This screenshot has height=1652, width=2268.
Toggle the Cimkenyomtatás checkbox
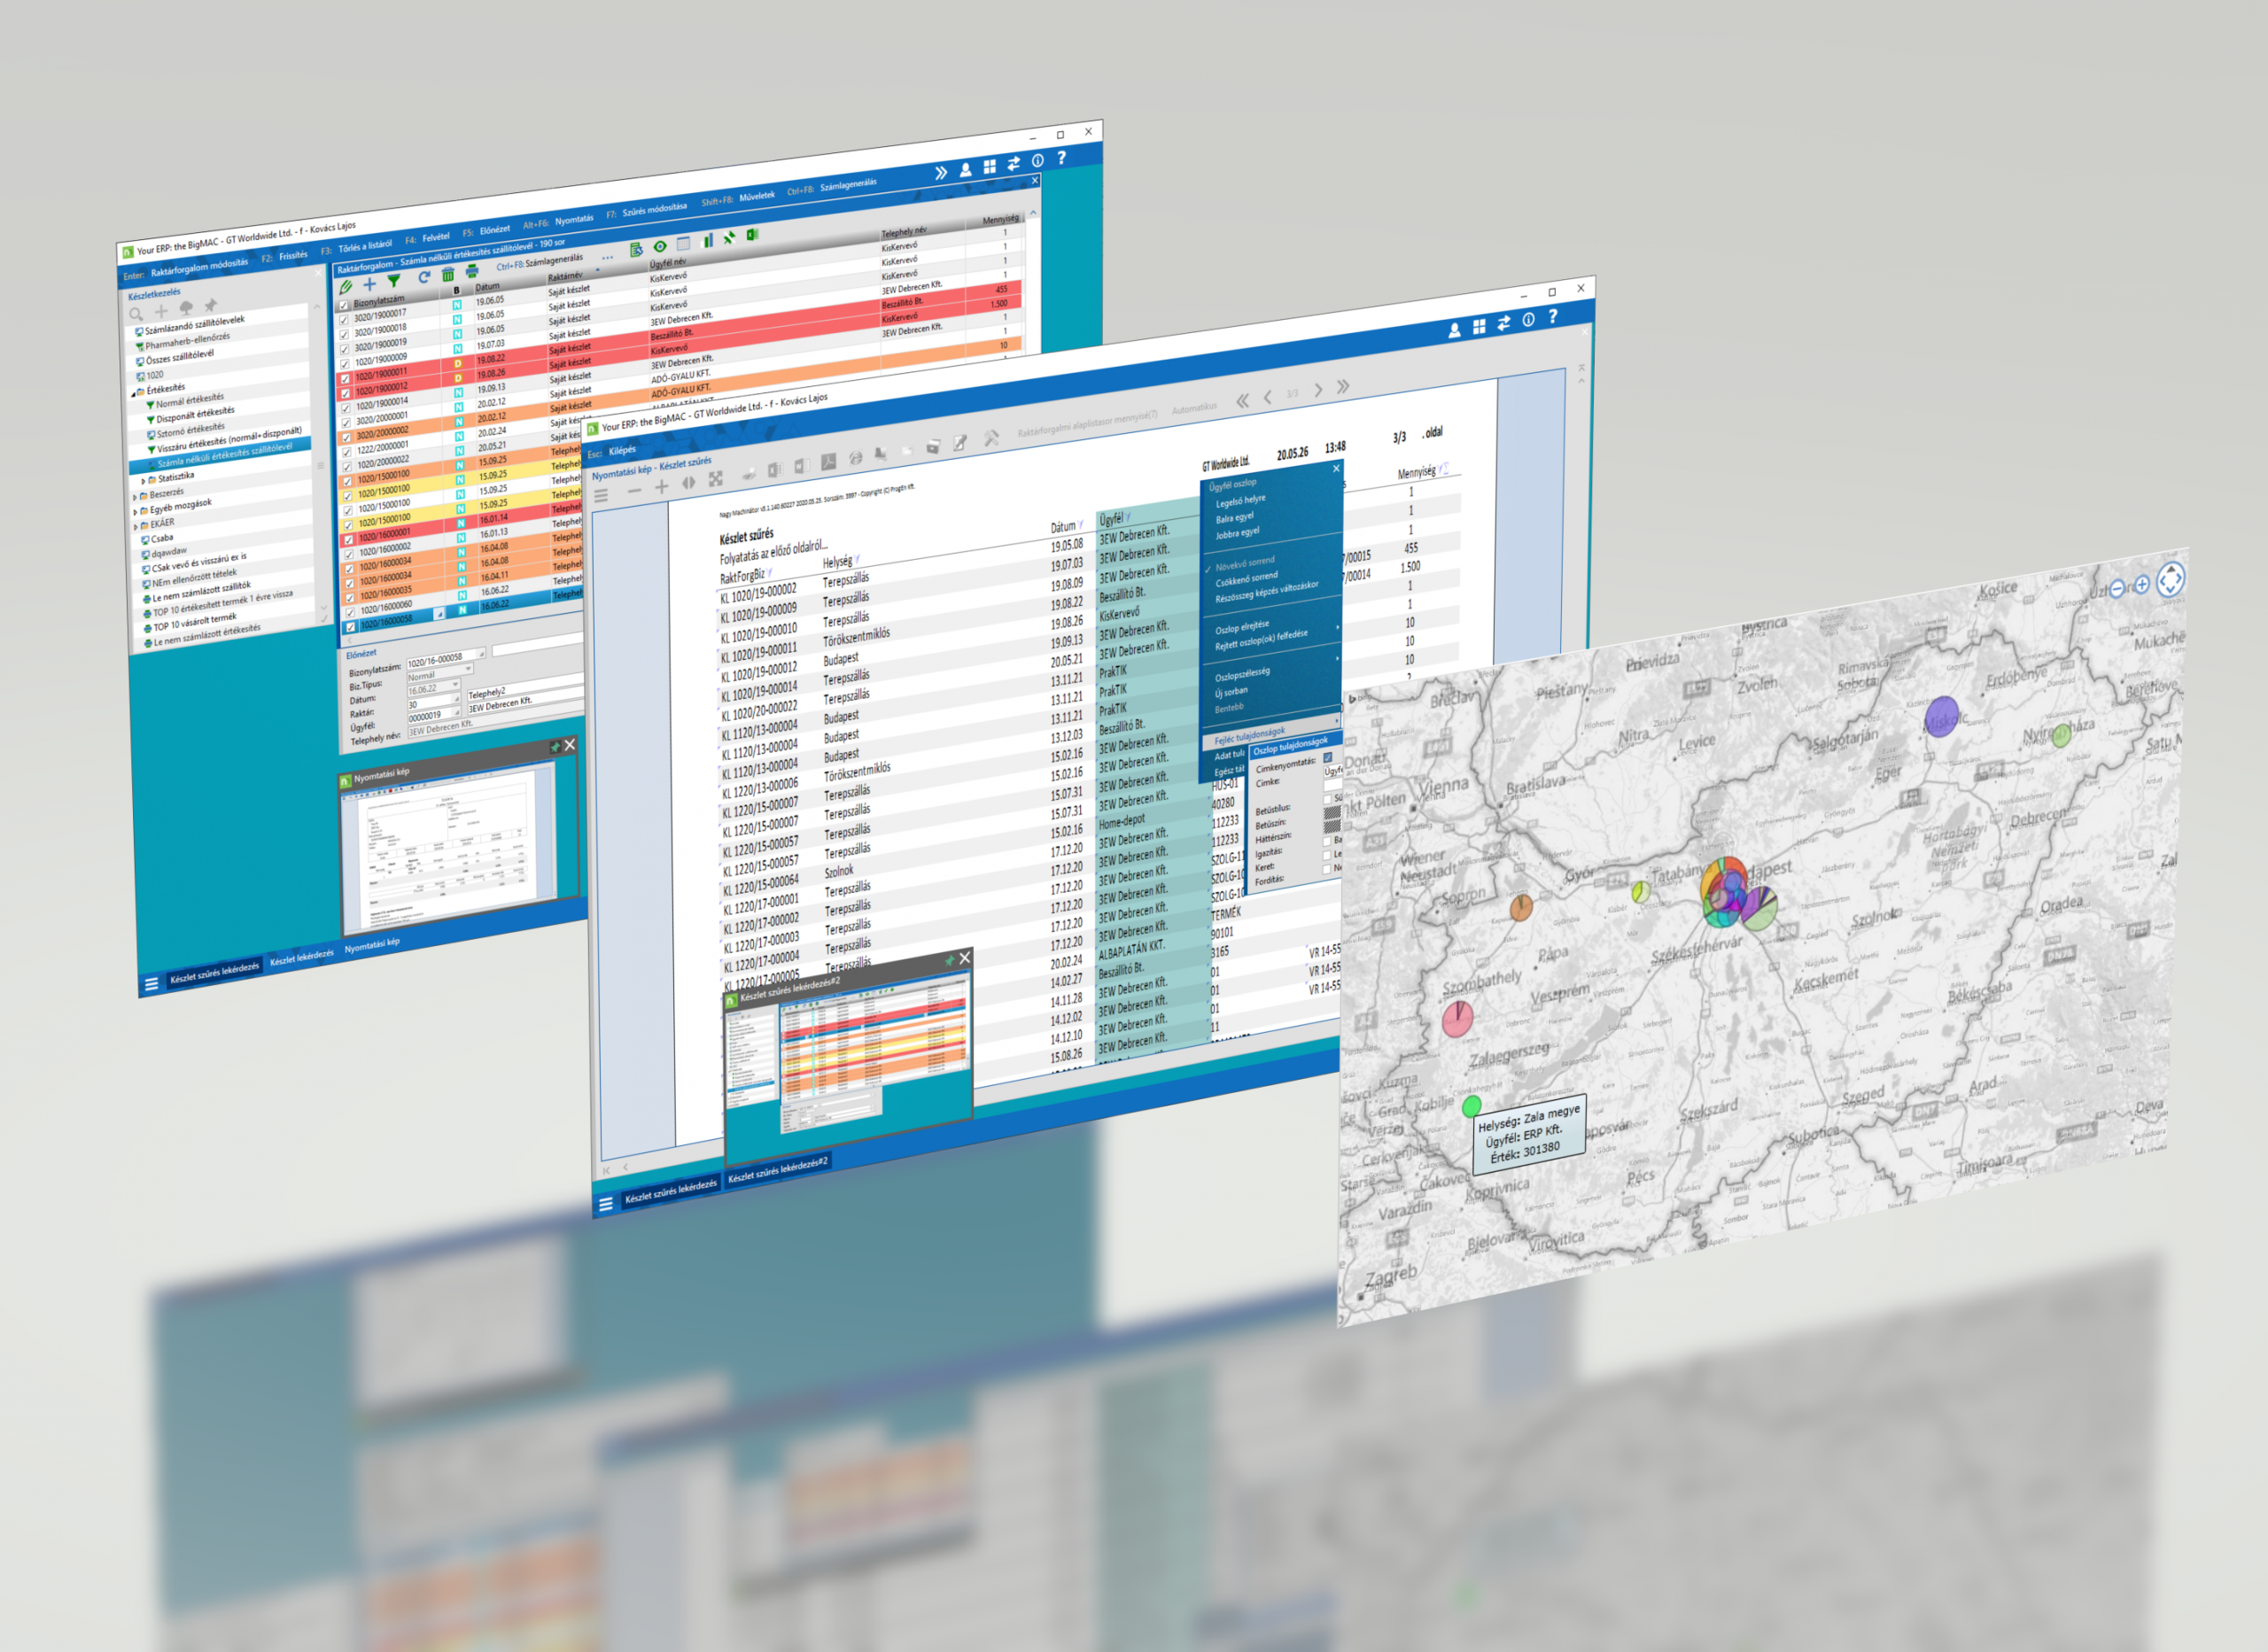tap(1327, 758)
